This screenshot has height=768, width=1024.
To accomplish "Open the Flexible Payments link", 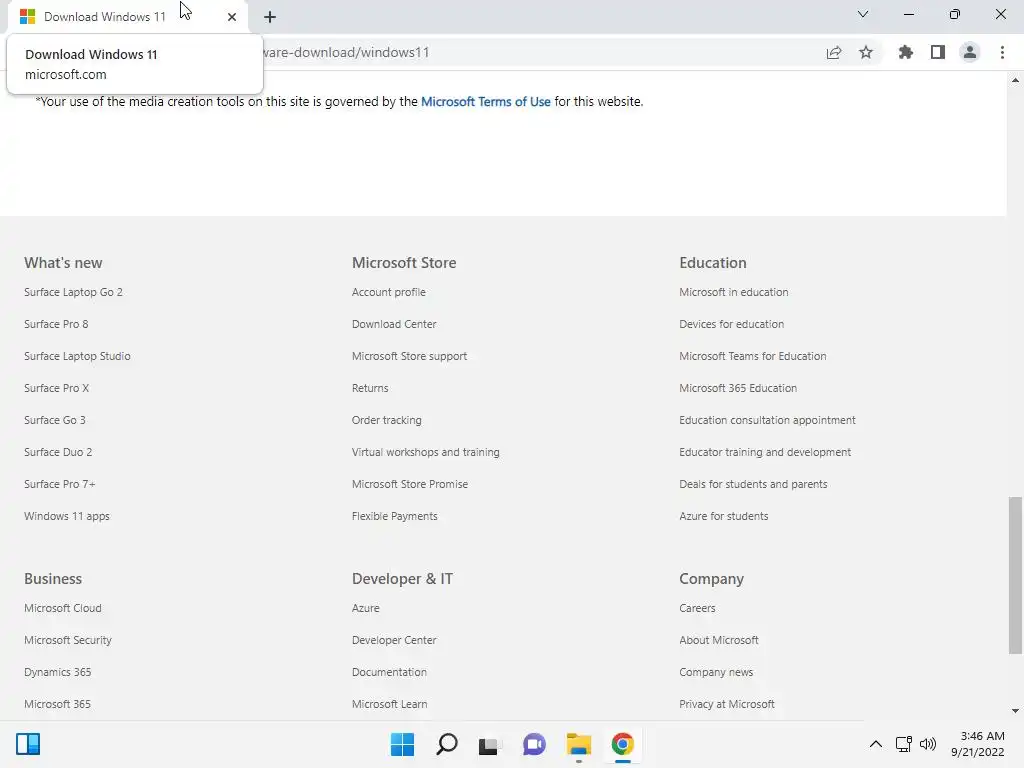I will click(x=394, y=516).
